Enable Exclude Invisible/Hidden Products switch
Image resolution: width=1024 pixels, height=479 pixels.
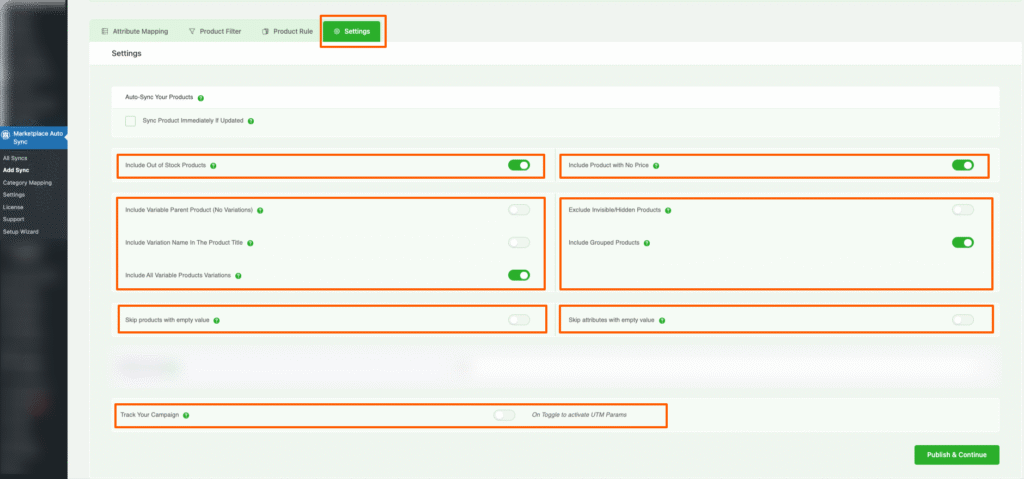pyautogui.click(x=963, y=210)
